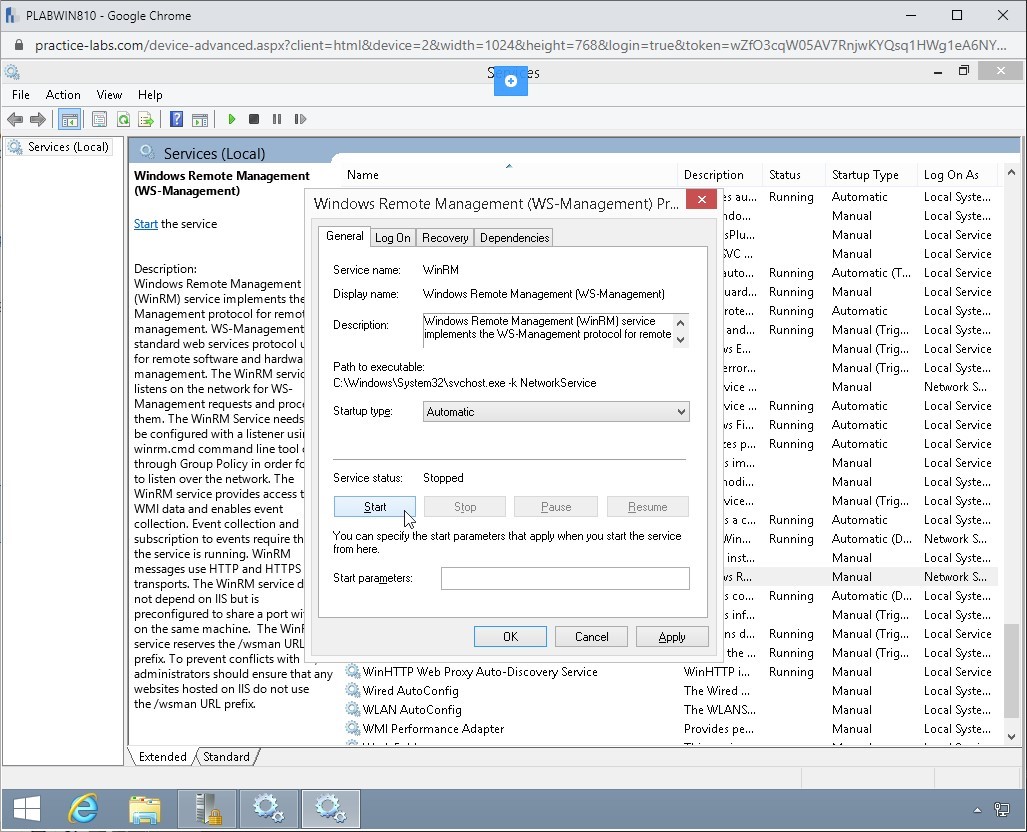Viewport: 1027px width, 832px height.
Task: Open Properties from the toolbar icon
Action: click(100, 119)
